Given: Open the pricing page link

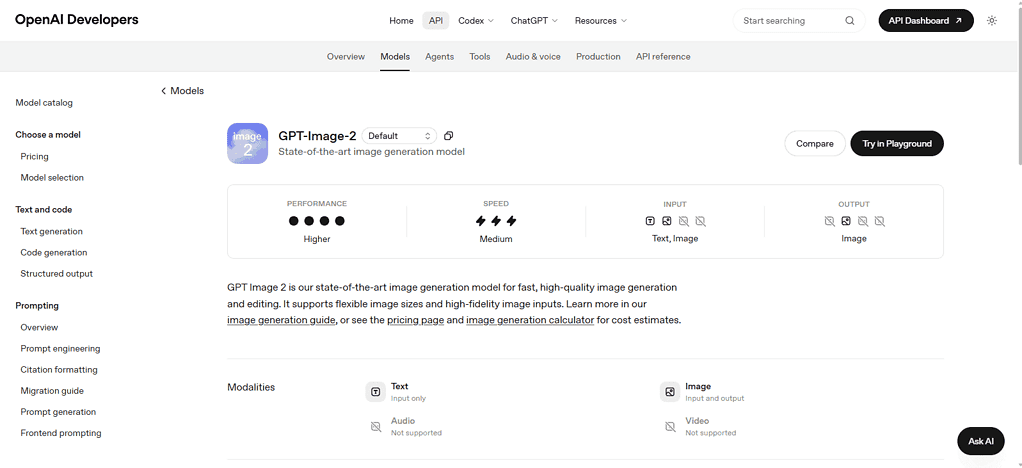Looking at the screenshot, I should 415,321.
